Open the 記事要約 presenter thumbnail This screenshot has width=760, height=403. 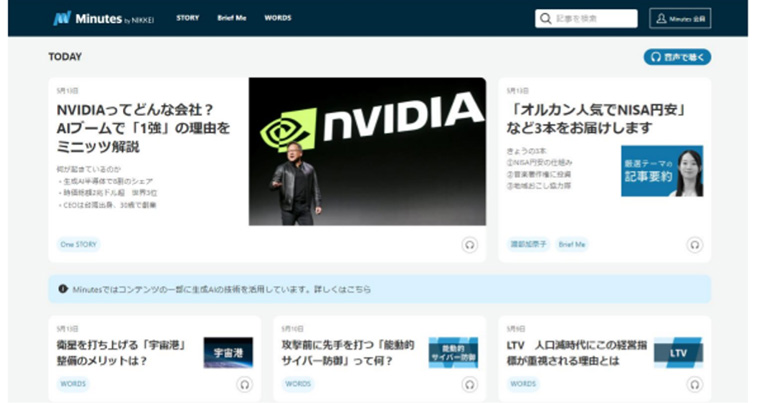point(662,171)
